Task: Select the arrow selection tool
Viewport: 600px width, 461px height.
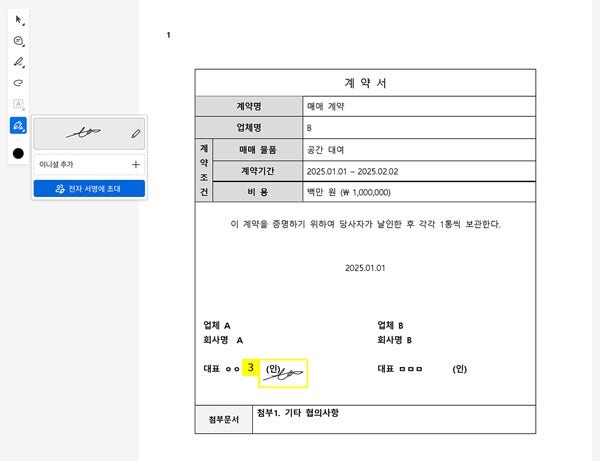Action: (x=18, y=20)
